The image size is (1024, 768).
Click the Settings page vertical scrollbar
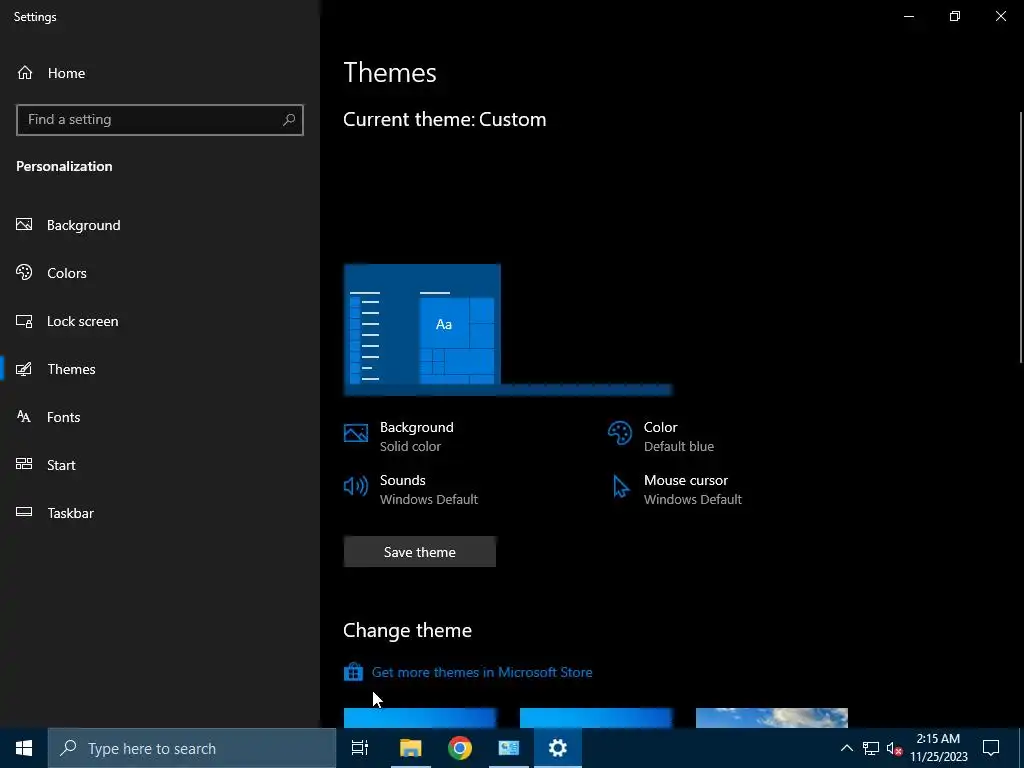1021,238
